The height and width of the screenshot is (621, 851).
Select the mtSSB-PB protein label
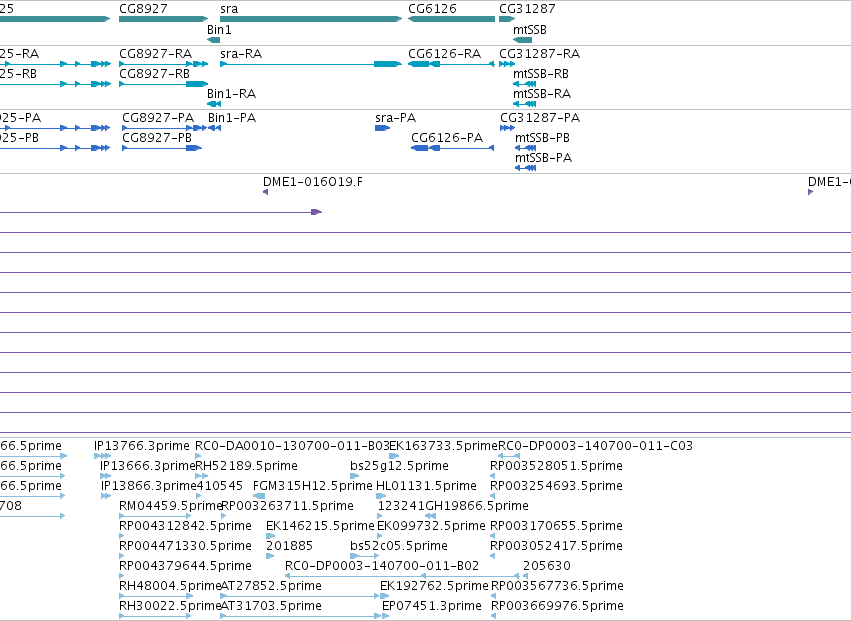tap(542, 138)
